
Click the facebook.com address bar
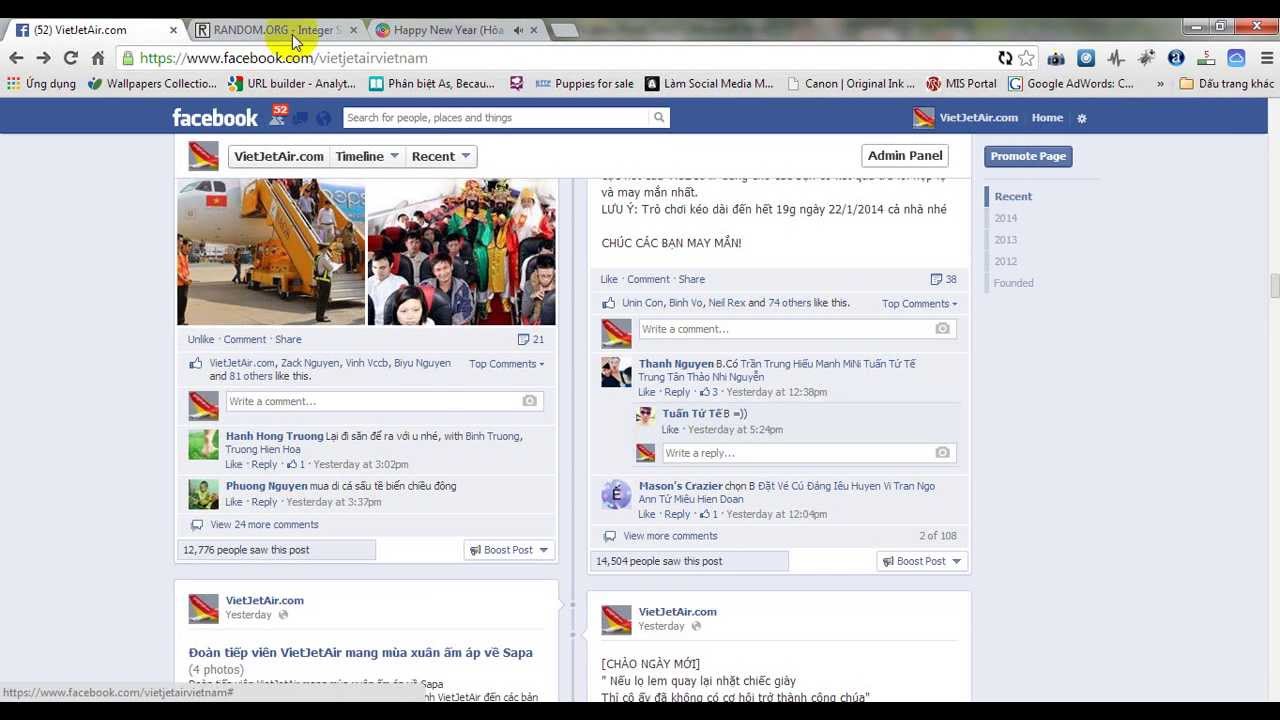(x=560, y=58)
